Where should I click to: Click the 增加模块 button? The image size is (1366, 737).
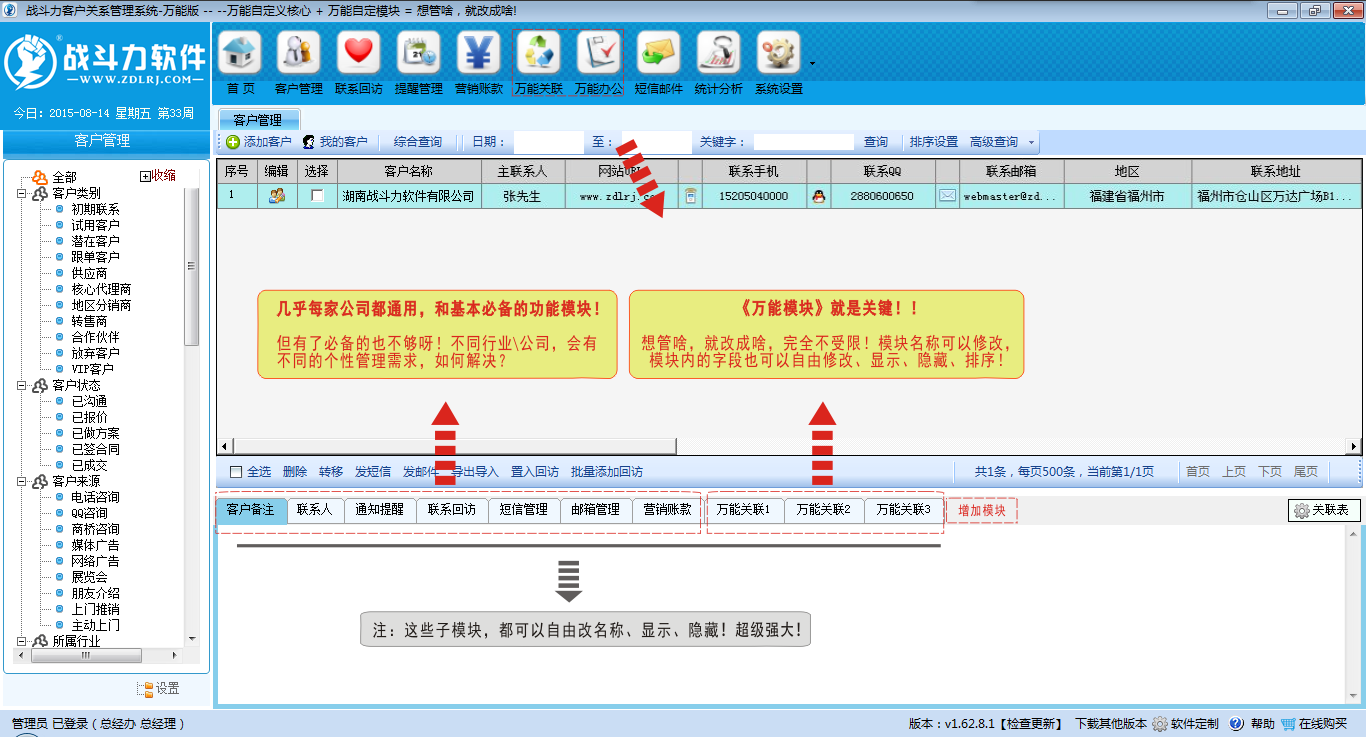(982, 510)
